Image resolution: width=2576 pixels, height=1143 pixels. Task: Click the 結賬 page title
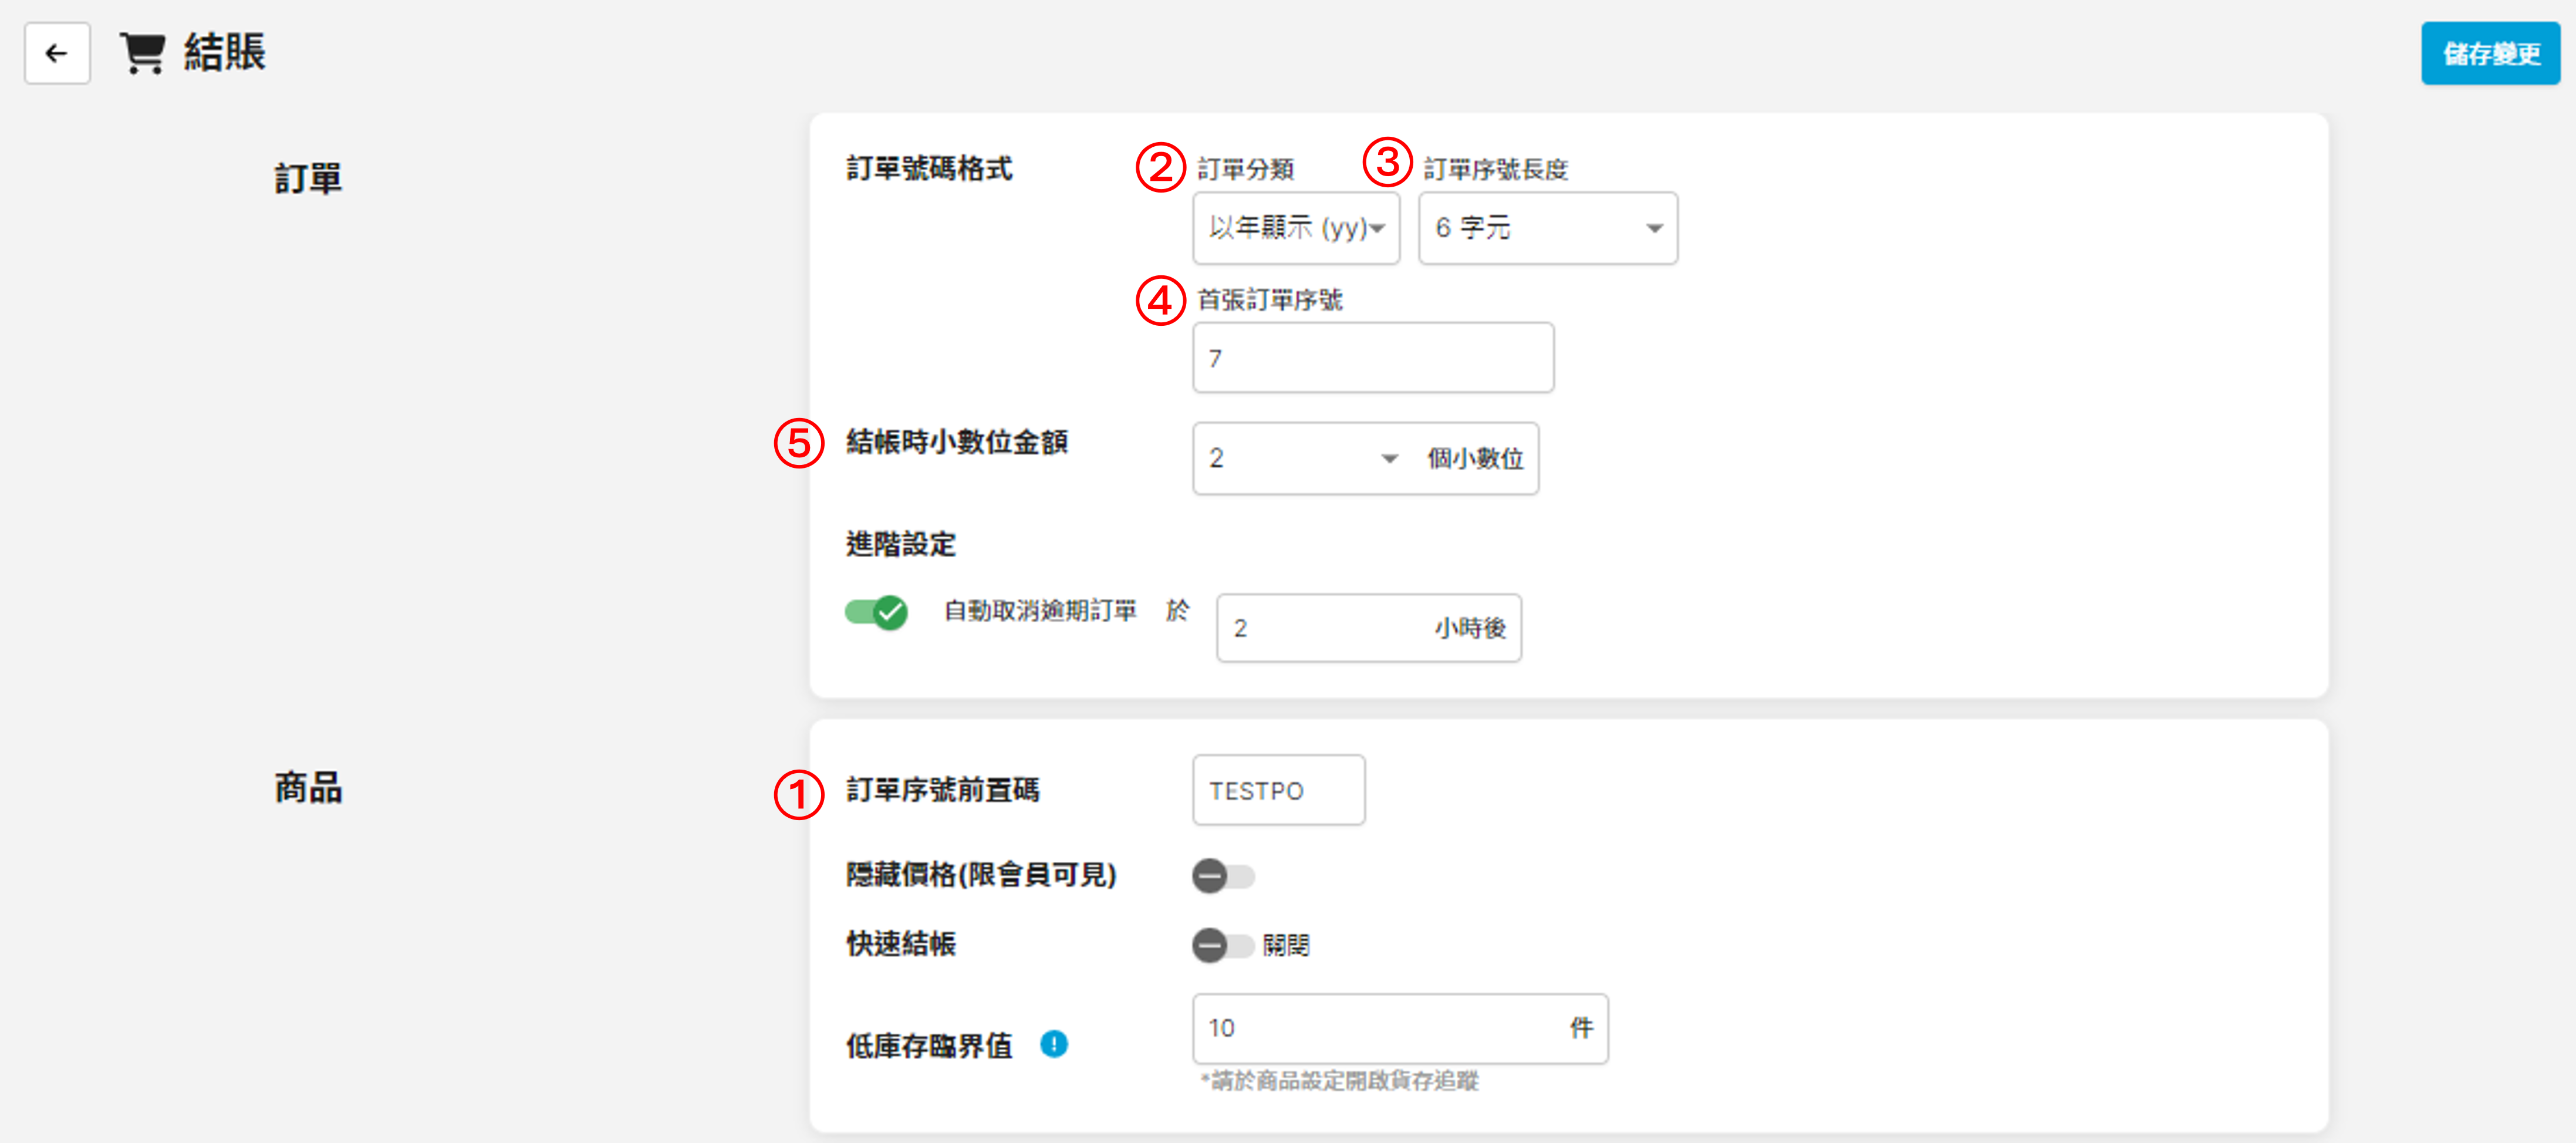pyautogui.click(x=225, y=53)
